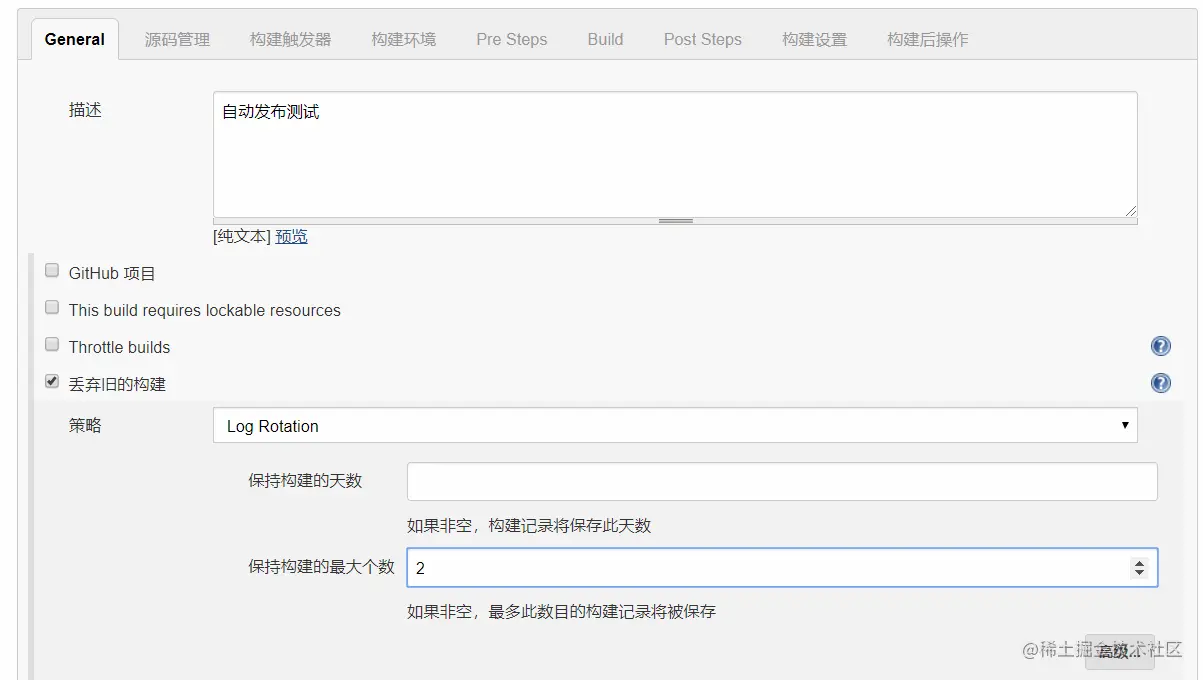Tick This build requires lockable resources
Viewport: 1203px width, 680px height.
click(52, 308)
